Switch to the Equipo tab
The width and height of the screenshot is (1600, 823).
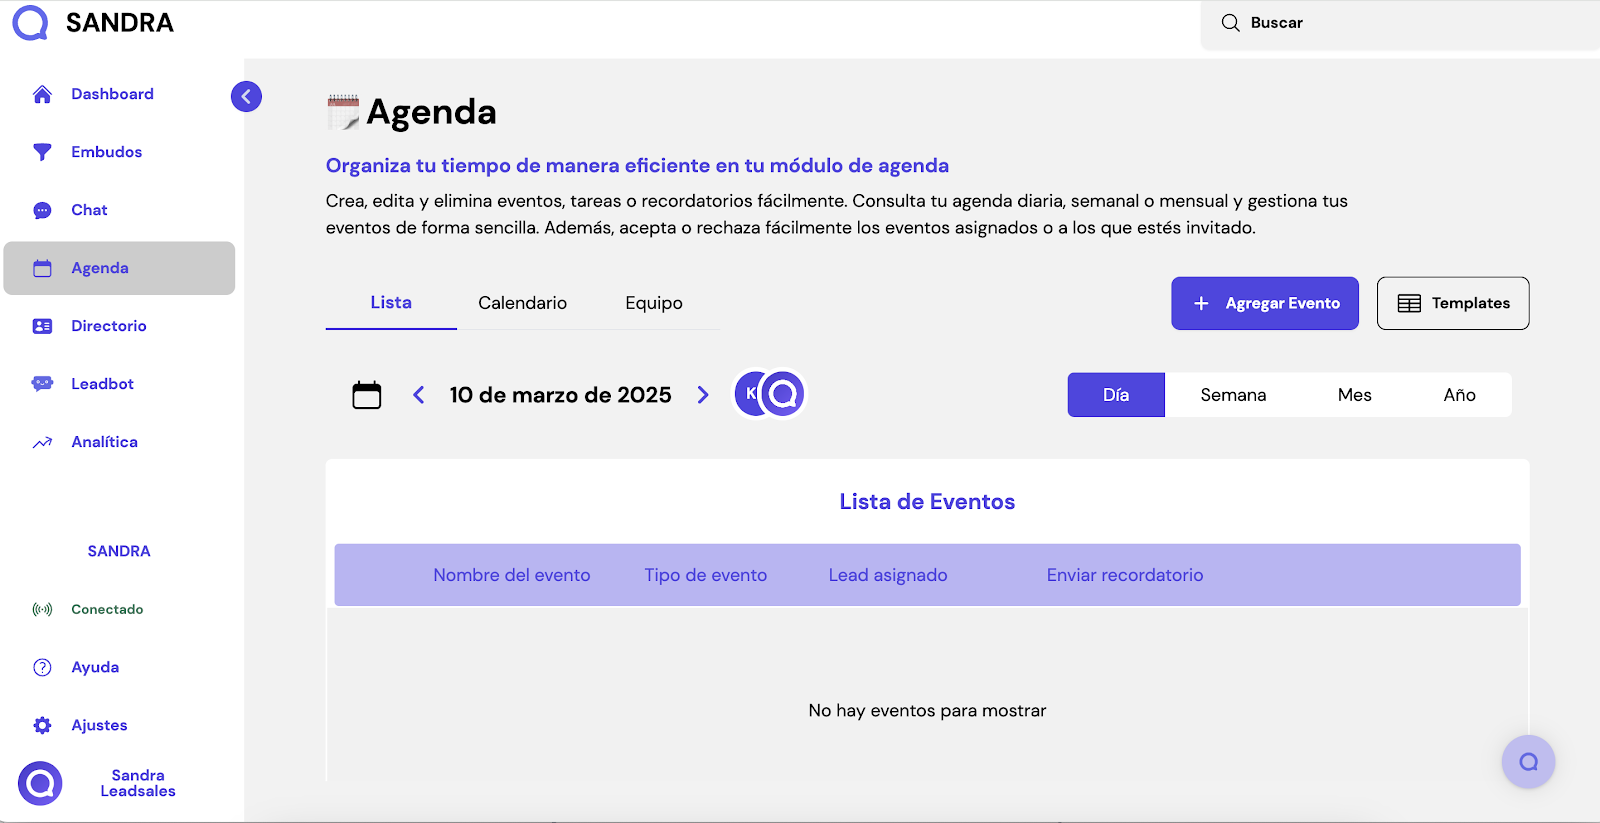(654, 303)
